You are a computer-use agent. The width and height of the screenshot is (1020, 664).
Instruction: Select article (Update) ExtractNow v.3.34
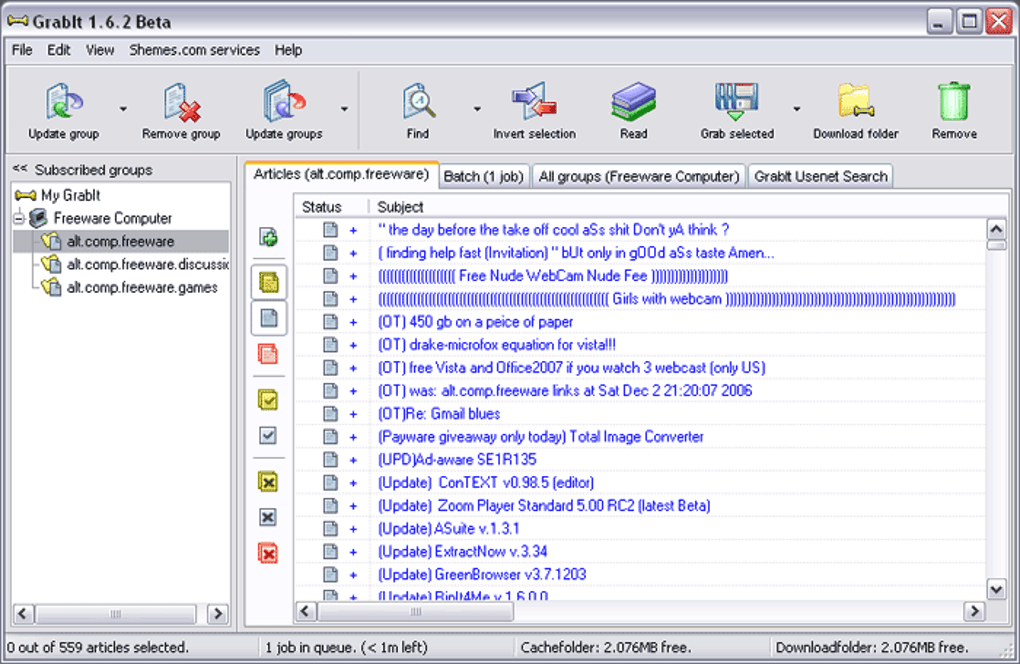(463, 551)
